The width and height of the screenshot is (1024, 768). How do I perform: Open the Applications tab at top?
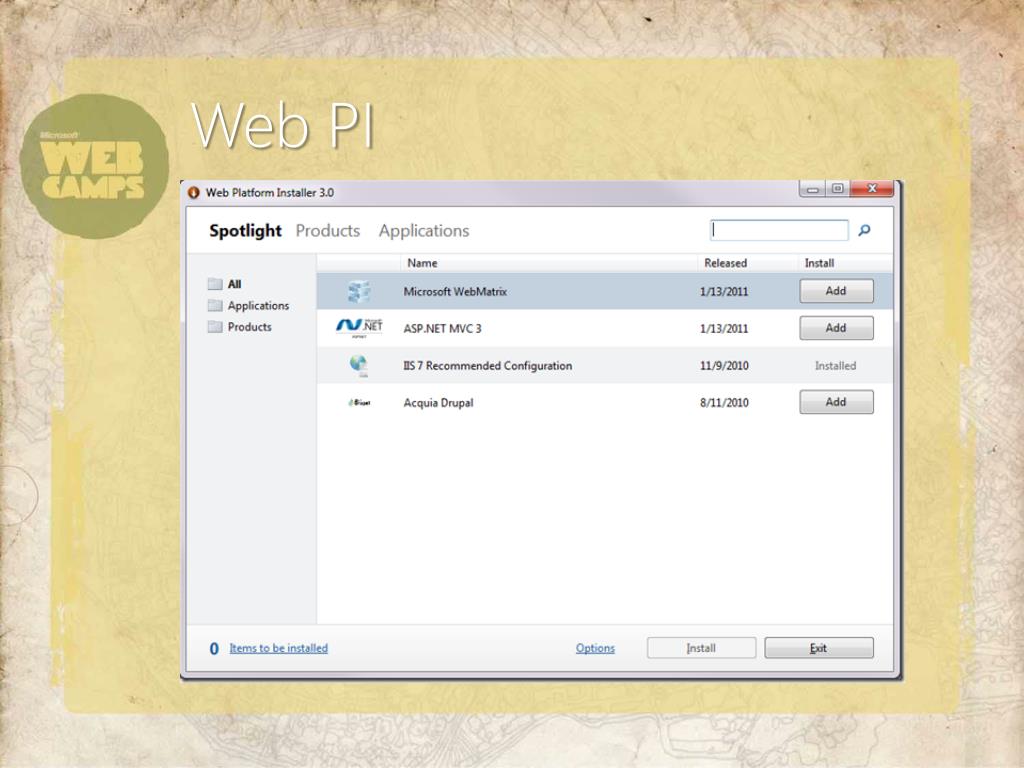(424, 231)
